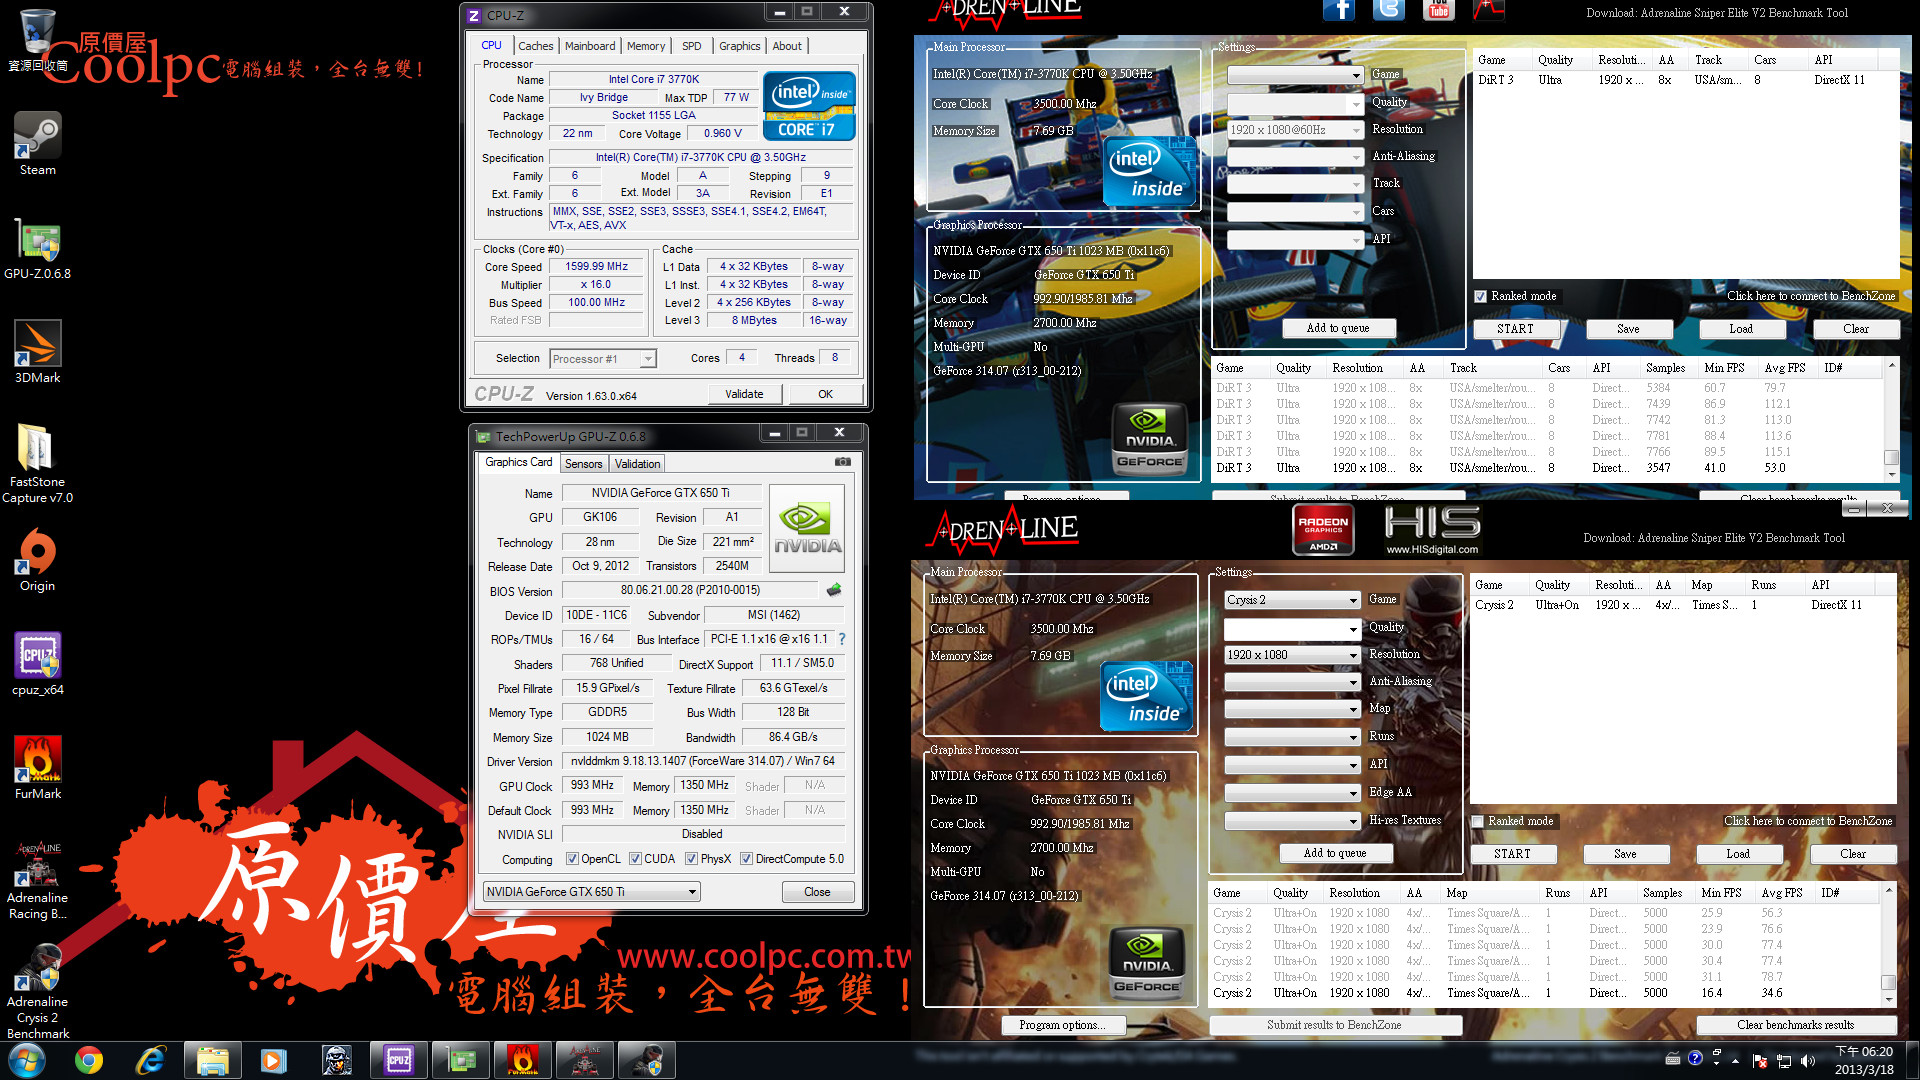This screenshot has height=1080, width=1920.
Task: Open Windows Explorer folder in taskbar
Action: (x=212, y=1060)
